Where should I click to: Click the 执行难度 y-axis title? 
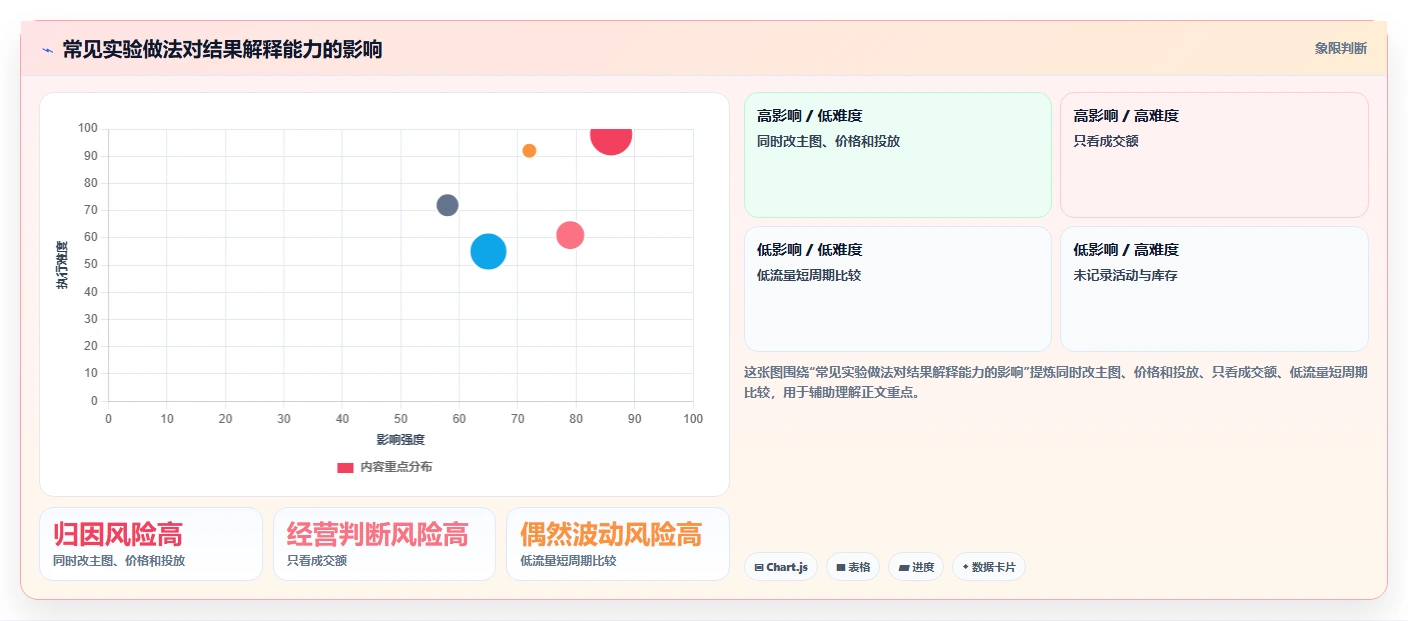[x=62, y=265]
